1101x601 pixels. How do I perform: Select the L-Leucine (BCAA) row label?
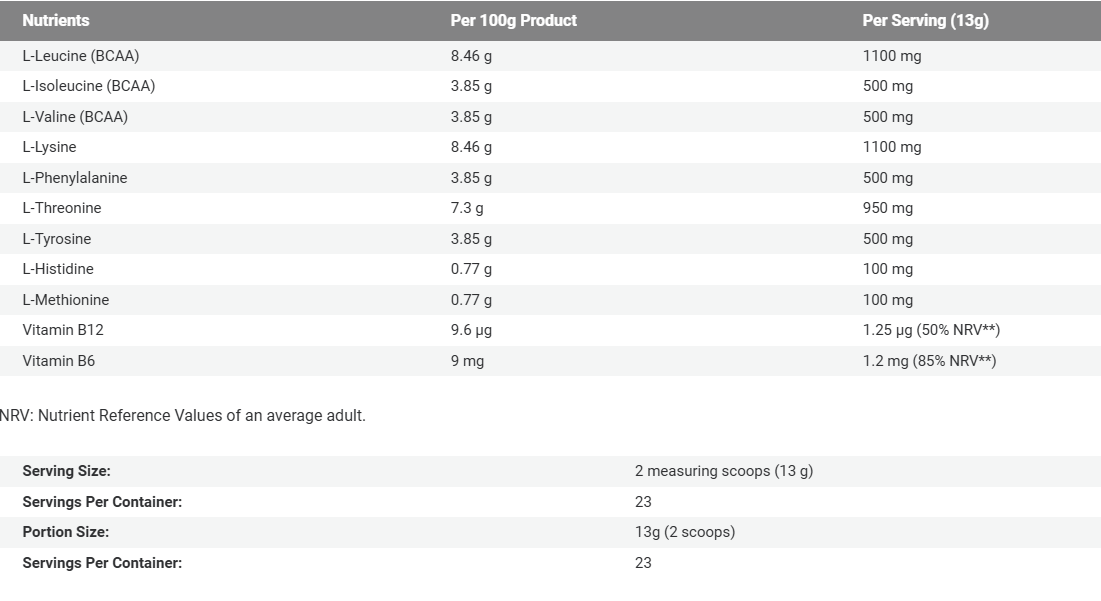81,56
